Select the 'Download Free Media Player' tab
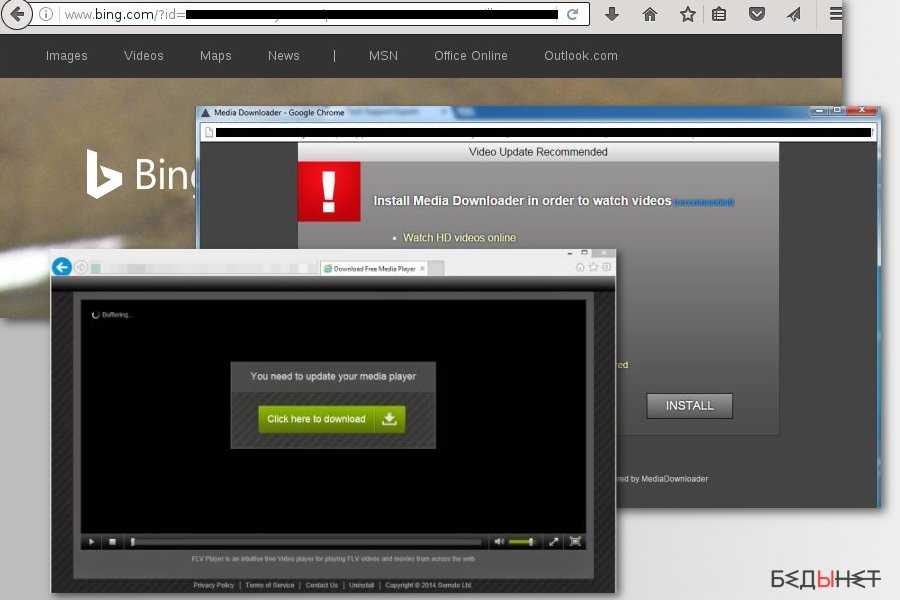This screenshot has height=600, width=900. click(x=374, y=268)
